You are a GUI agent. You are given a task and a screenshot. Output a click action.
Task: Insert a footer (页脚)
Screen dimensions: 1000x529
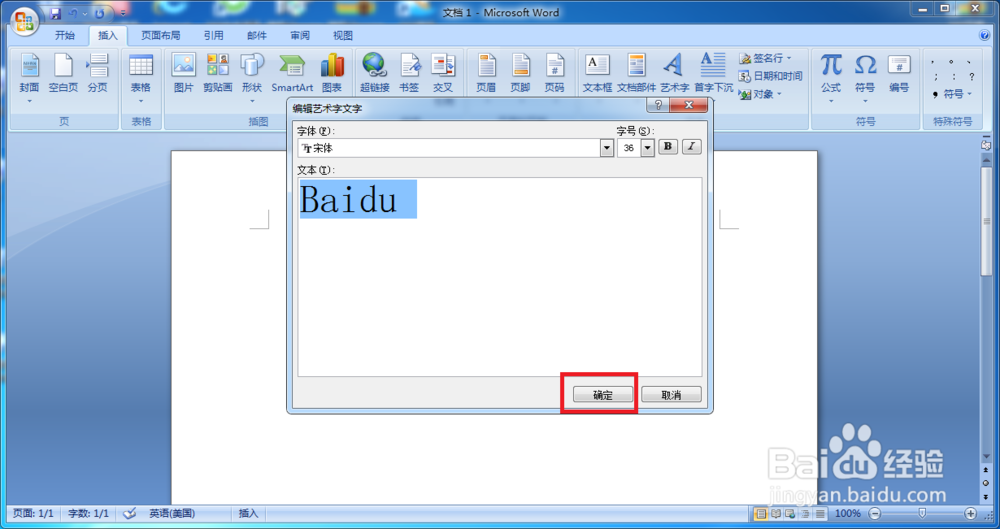click(520, 73)
